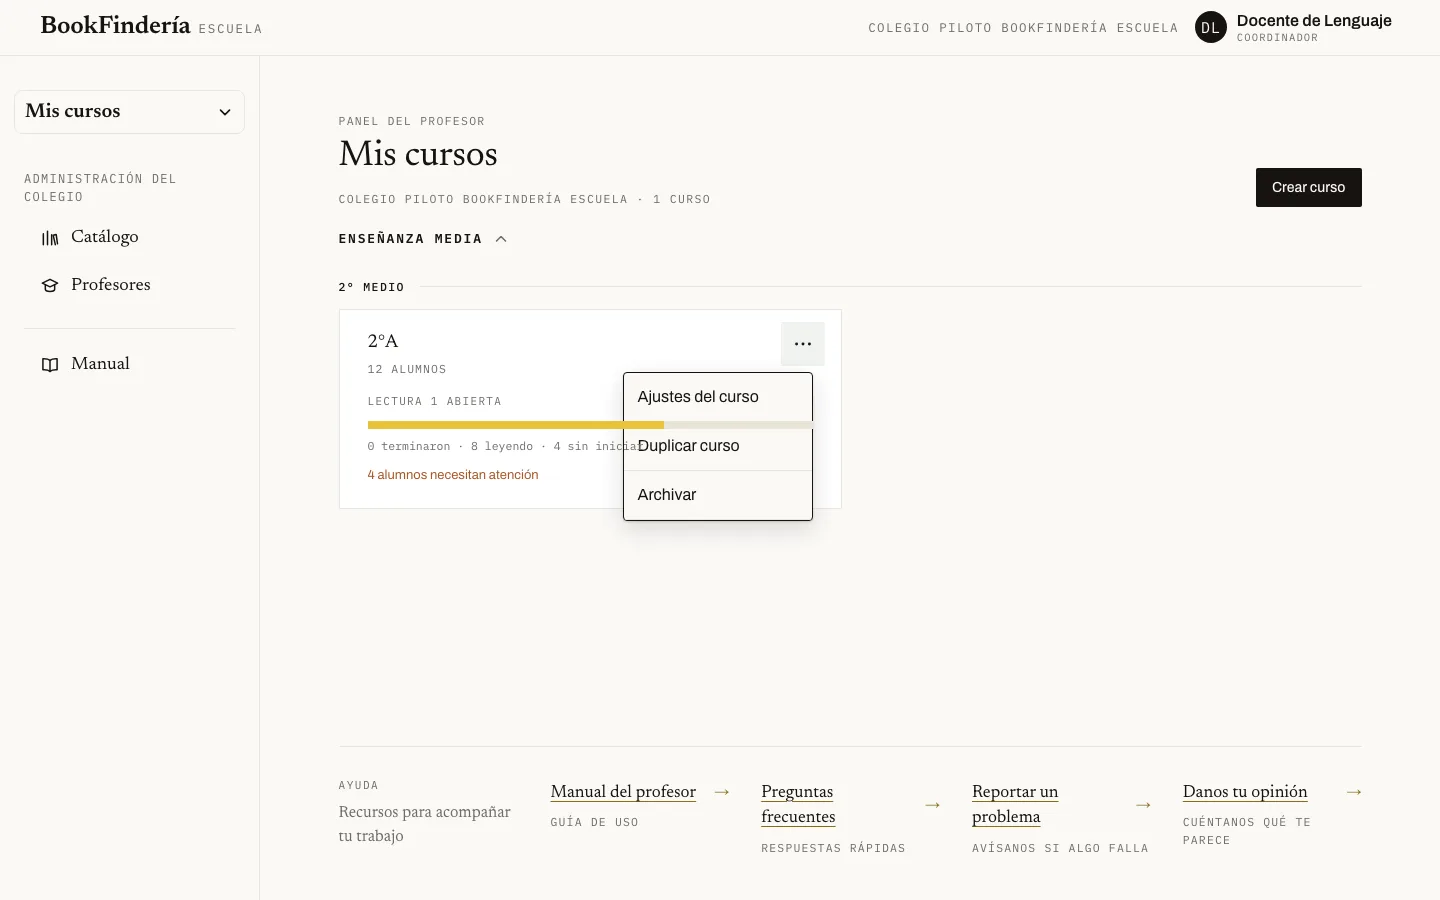This screenshot has height=900, width=1440.
Task: Click the 'LECTURA 1 ABIERTA' label
Action: pyautogui.click(x=434, y=402)
